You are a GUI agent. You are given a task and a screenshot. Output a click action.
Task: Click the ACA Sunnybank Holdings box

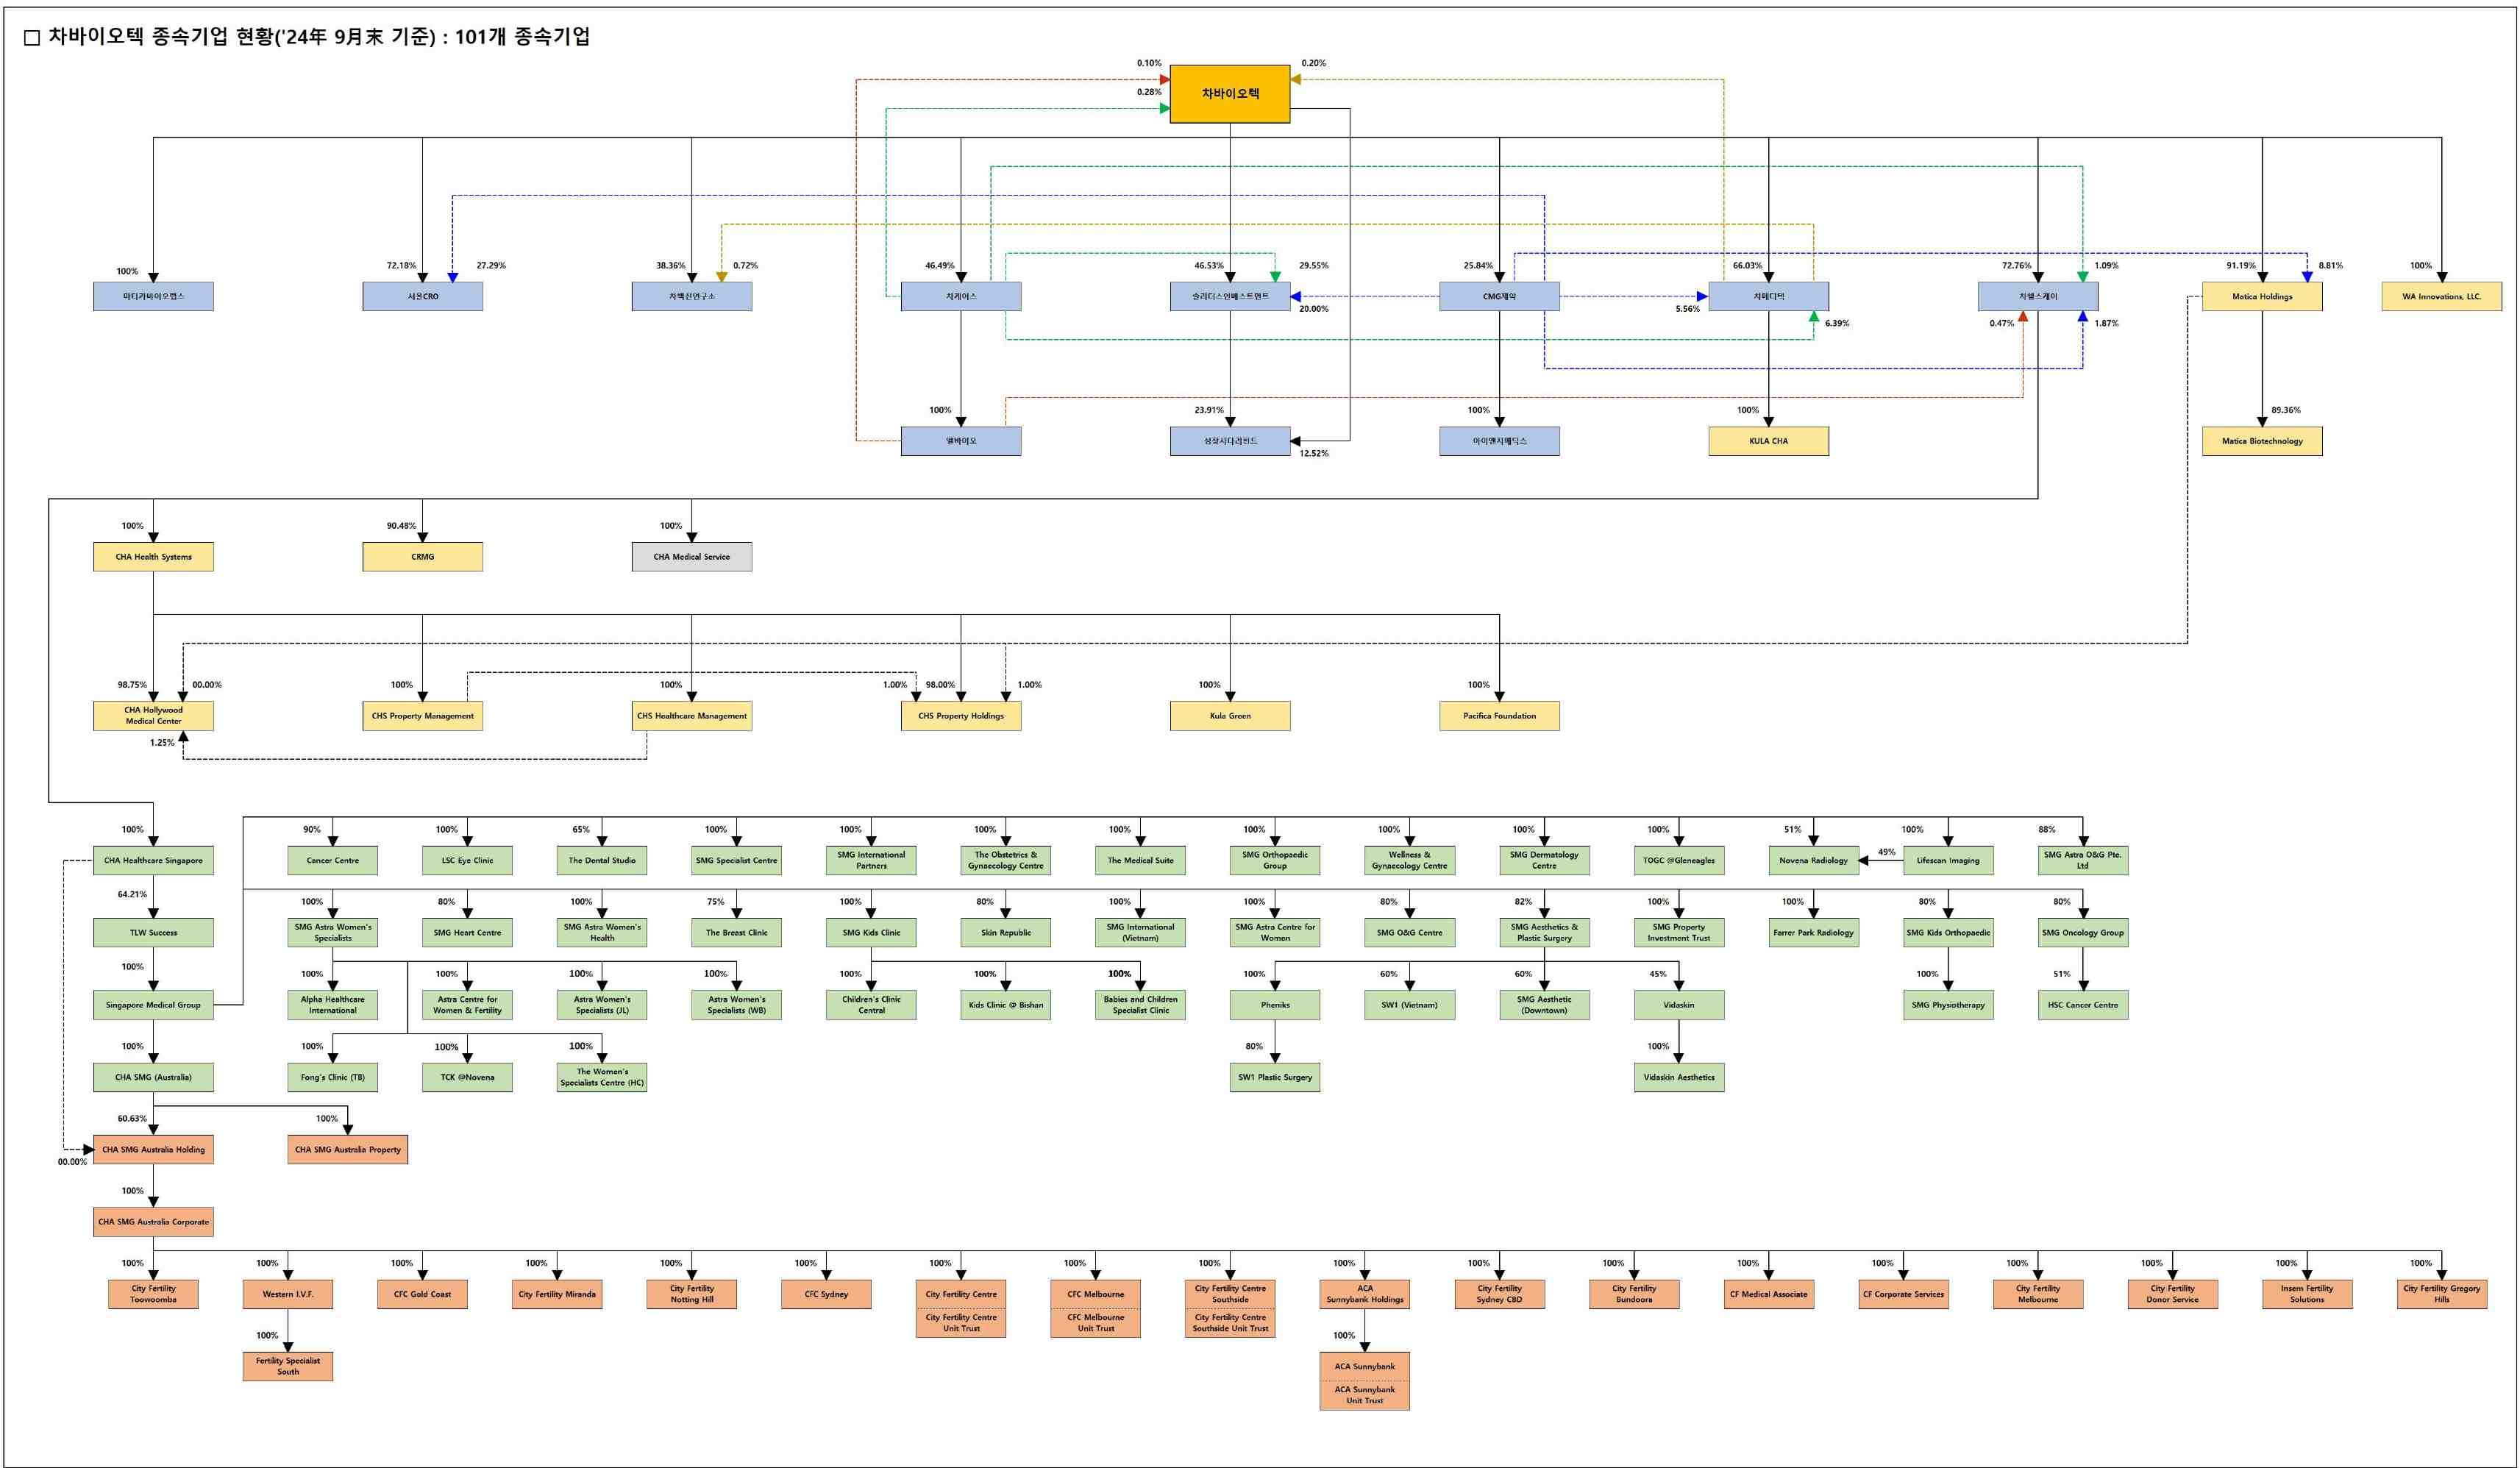tap(1364, 1294)
